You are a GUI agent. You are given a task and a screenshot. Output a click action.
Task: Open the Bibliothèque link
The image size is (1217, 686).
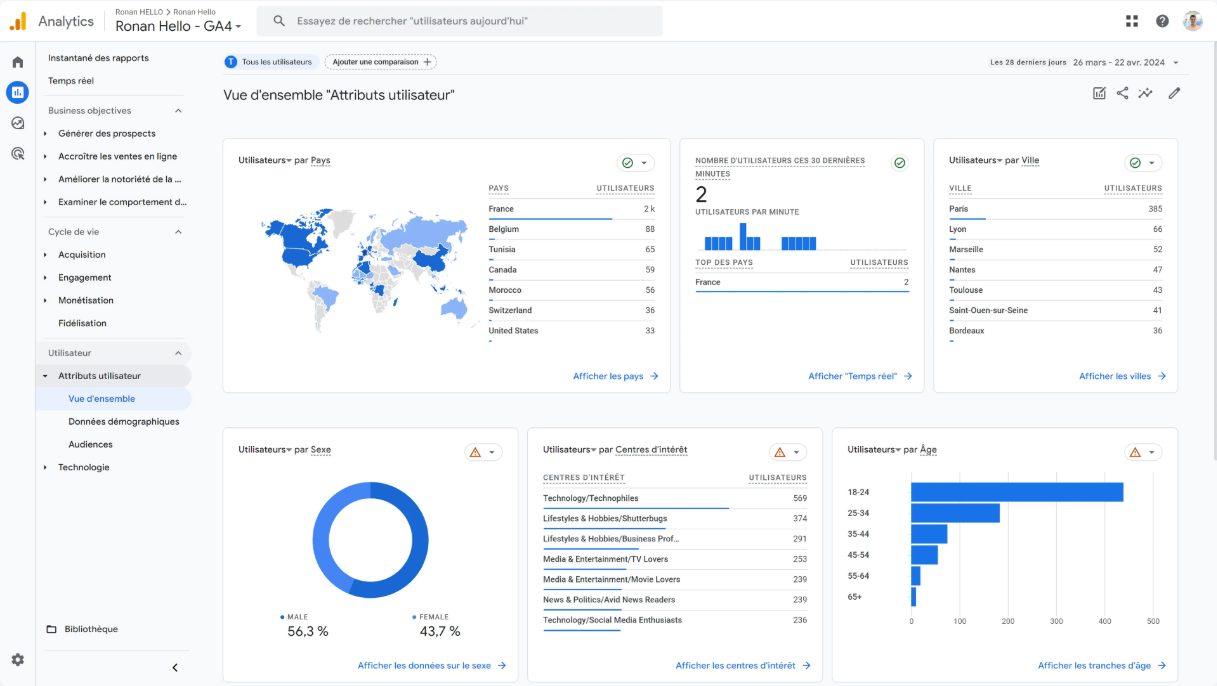coord(91,629)
